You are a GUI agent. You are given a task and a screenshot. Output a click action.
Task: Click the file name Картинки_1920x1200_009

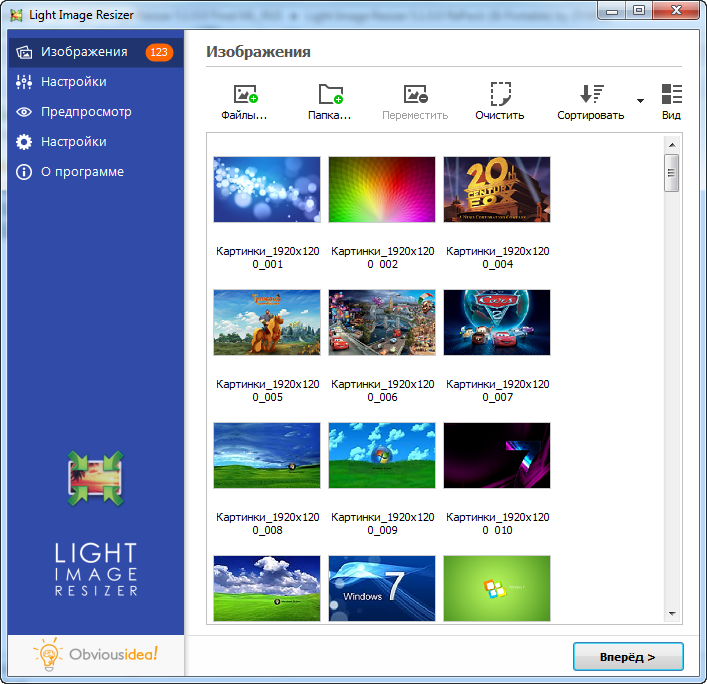tap(382, 523)
